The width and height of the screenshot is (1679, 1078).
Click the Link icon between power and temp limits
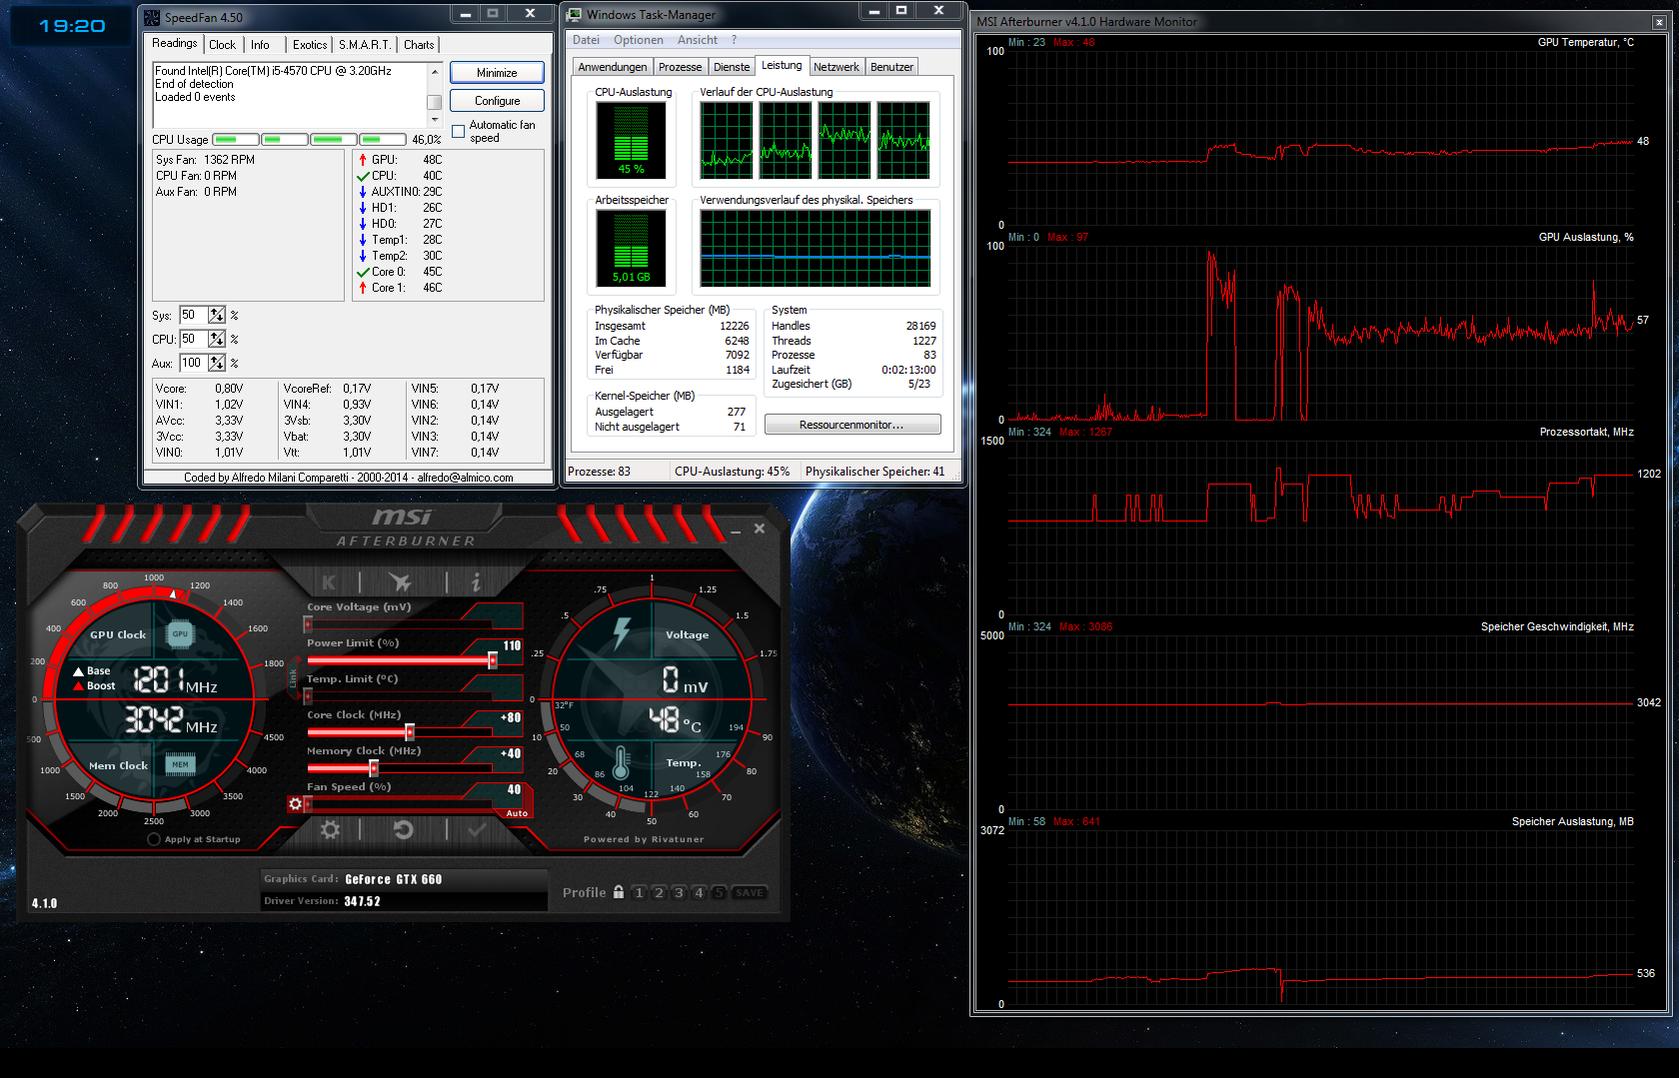(x=294, y=678)
